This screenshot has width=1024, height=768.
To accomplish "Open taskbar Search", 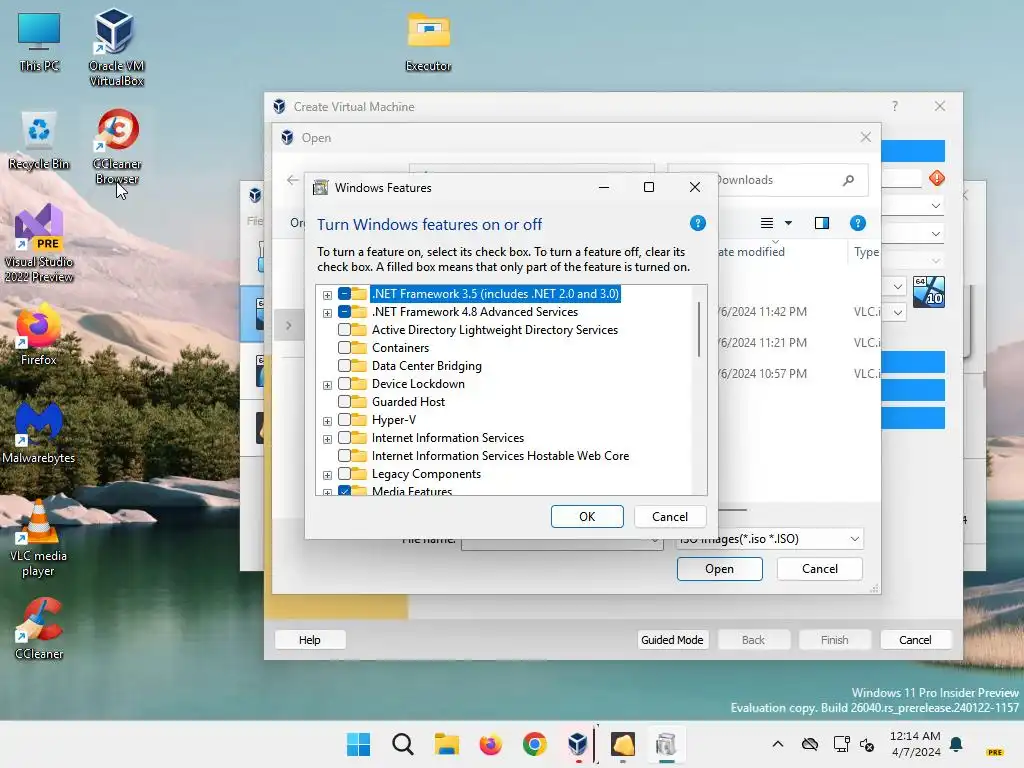I will pyautogui.click(x=402, y=744).
